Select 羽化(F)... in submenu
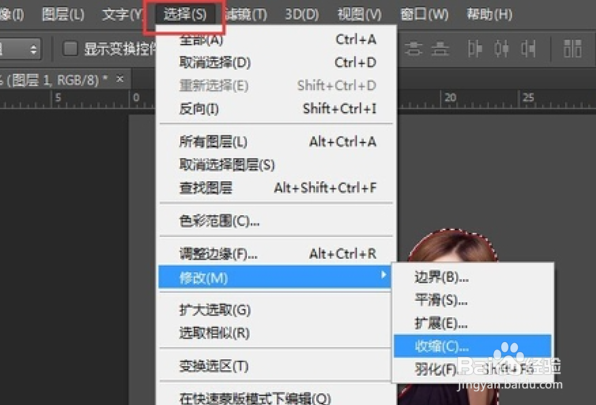This screenshot has height=405, width=596. pyautogui.click(x=472, y=369)
